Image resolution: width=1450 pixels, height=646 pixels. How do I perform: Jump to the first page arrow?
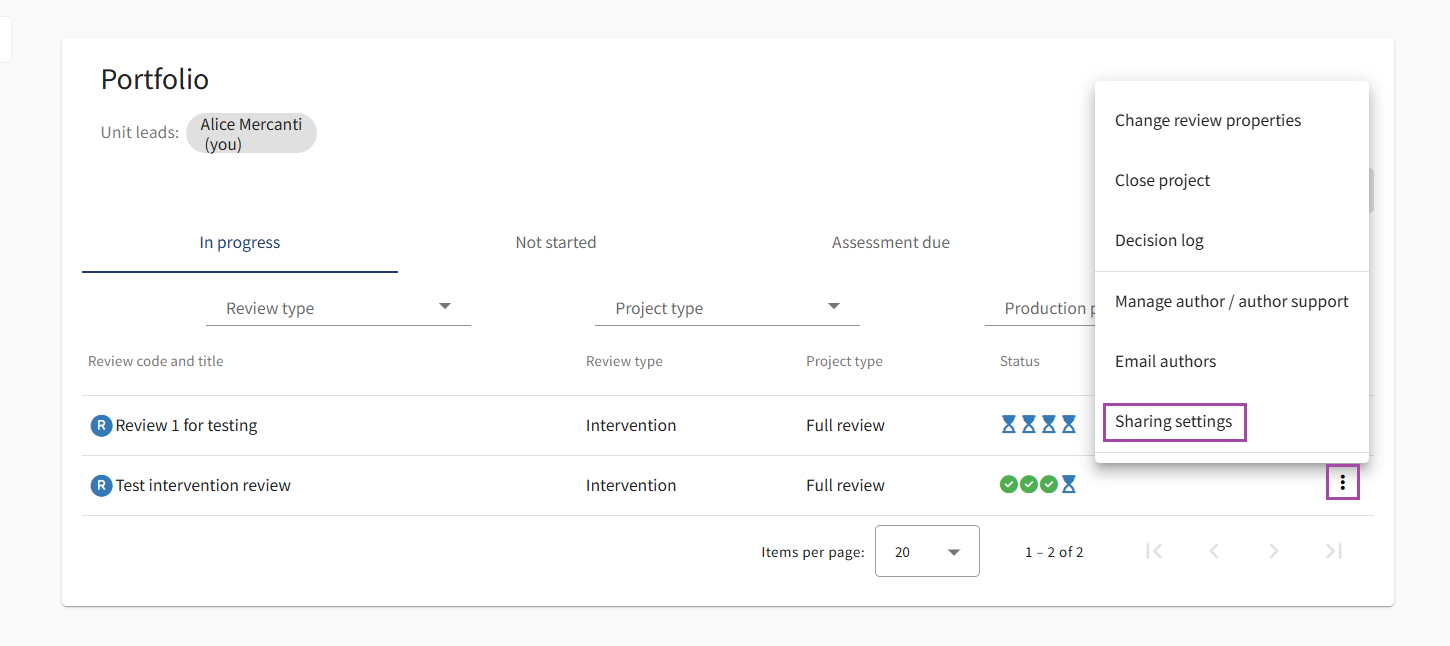1154,551
